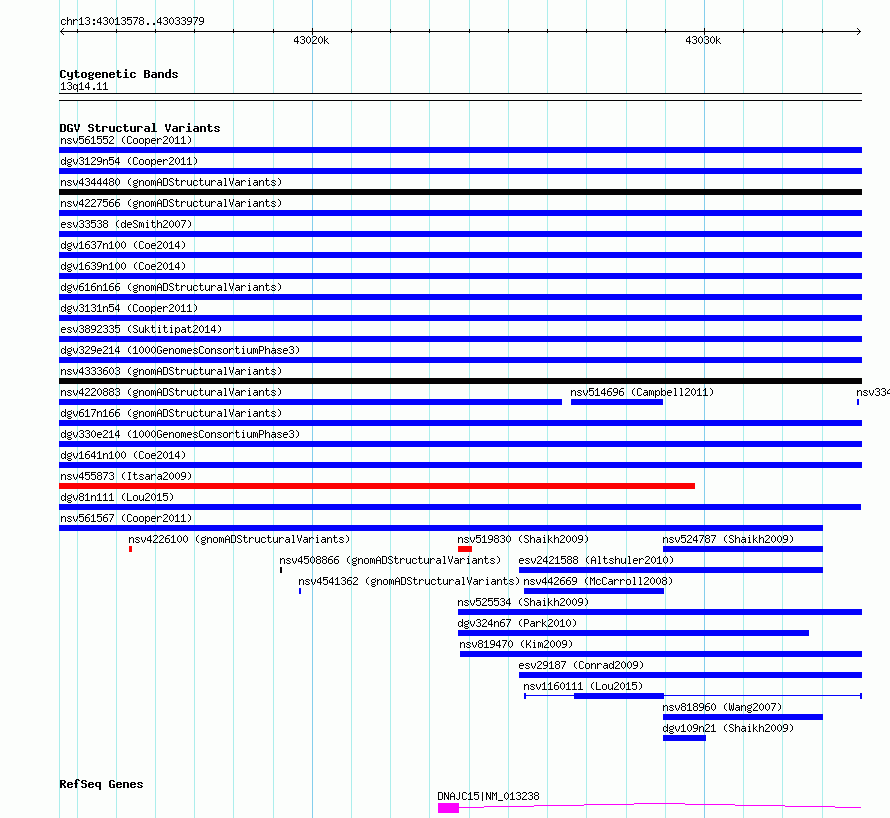
Task: Select the black nsv4508866 marker
Action: click(x=281, y=570)
